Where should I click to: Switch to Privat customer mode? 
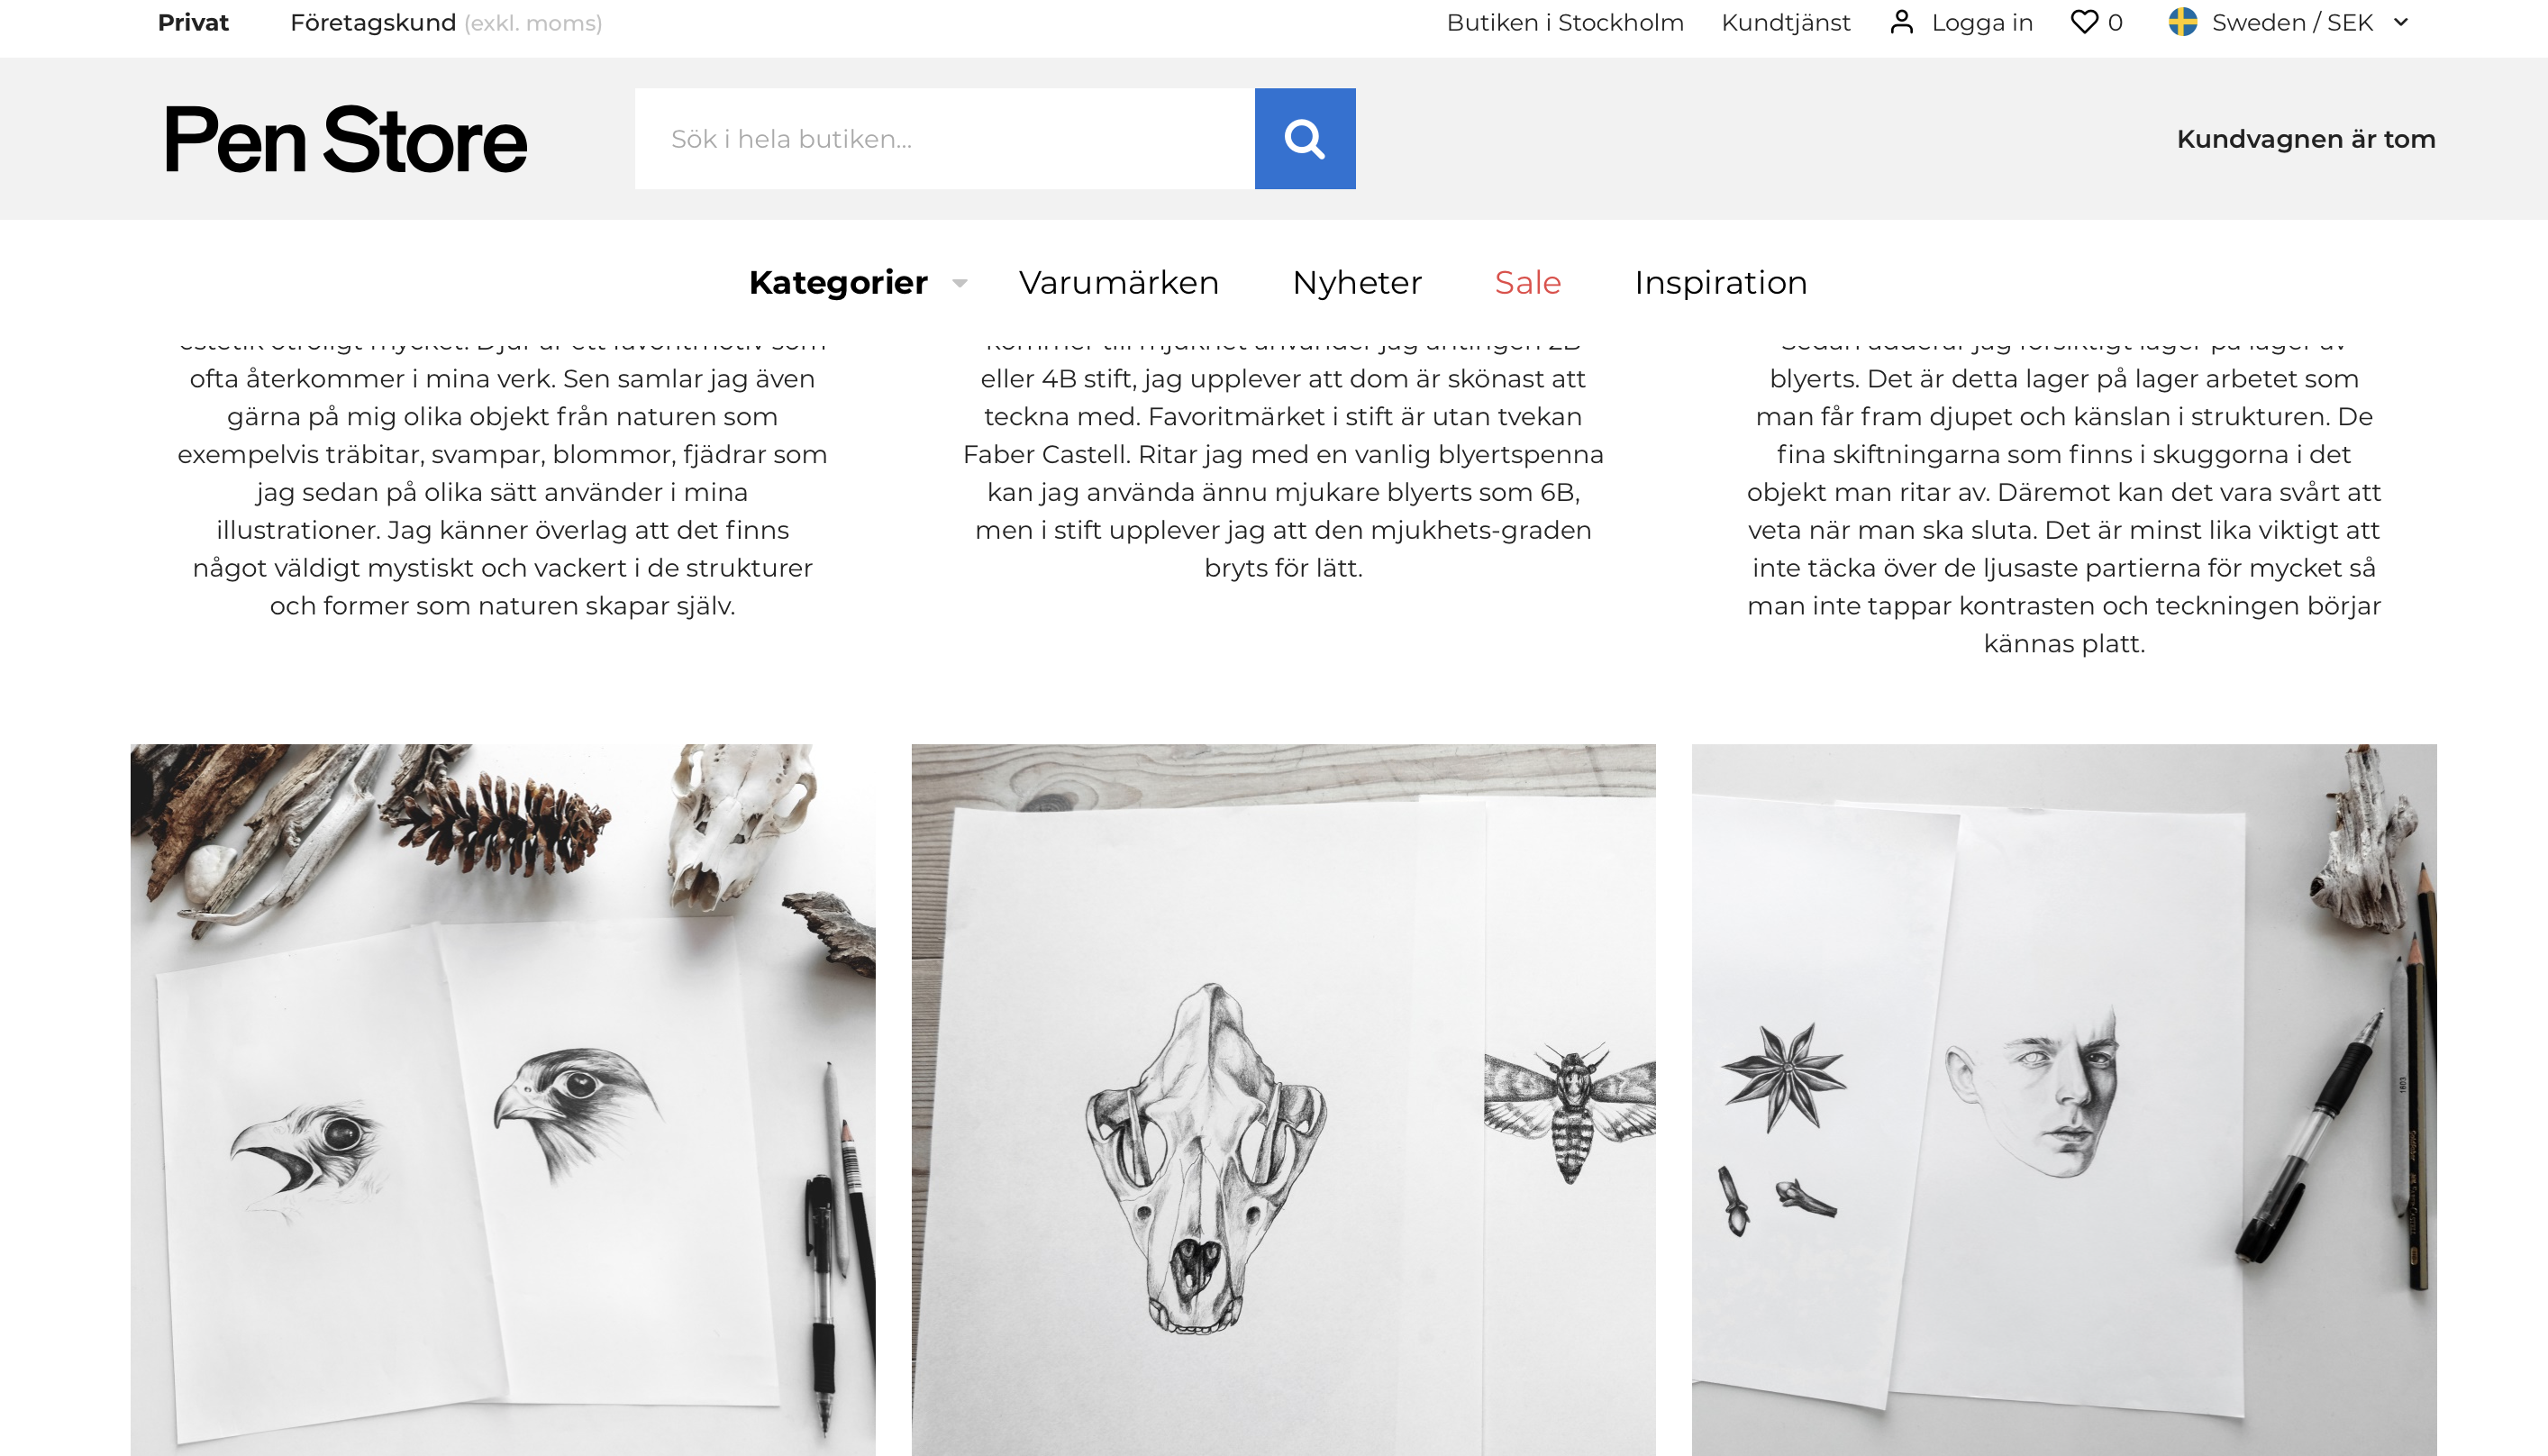click(x=193, y=22)
